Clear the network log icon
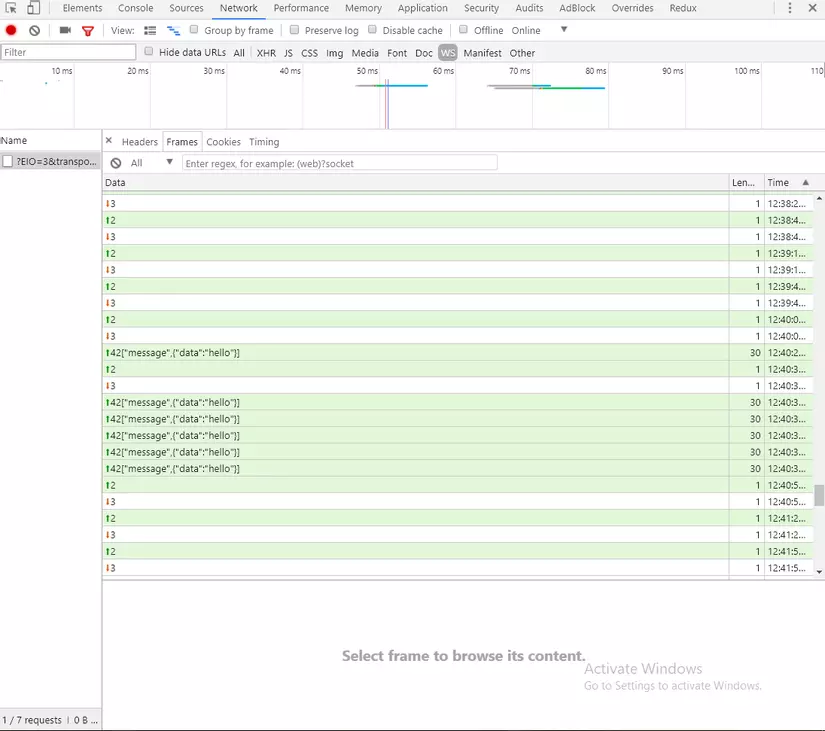 click(x=35, y=31)
